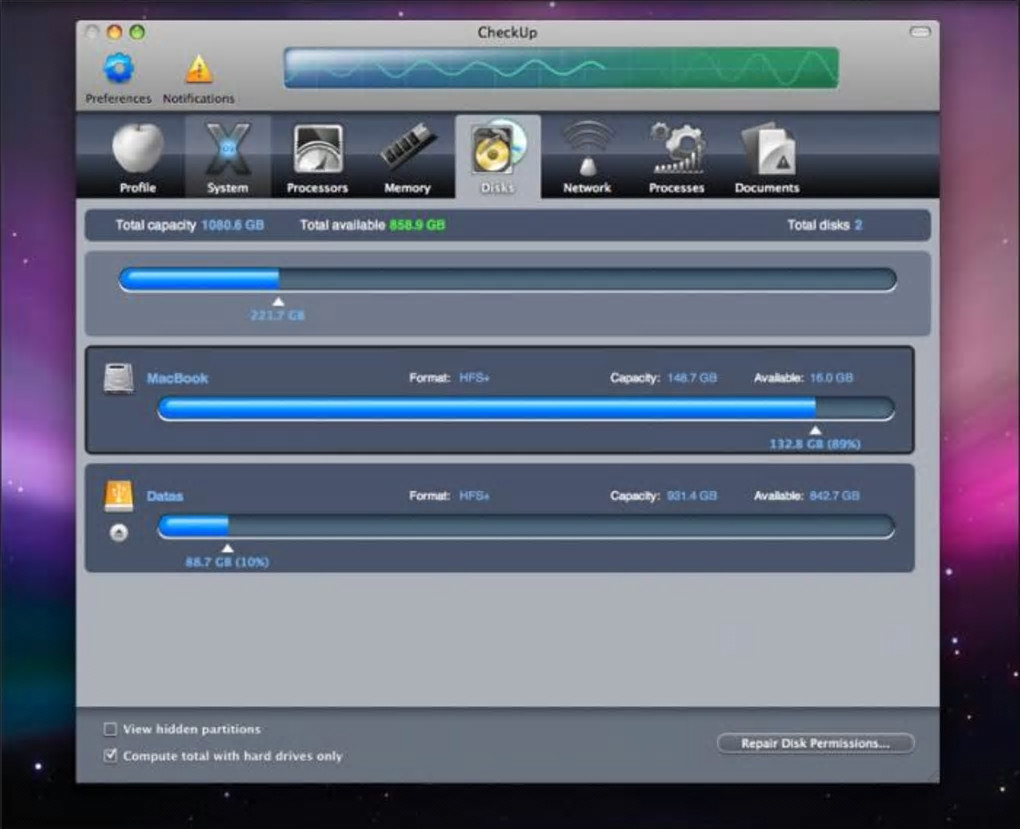Open the Processors panel icon
Image resolution: width=1020 pixels, height=829 pixels.
[x=317, y=150]
